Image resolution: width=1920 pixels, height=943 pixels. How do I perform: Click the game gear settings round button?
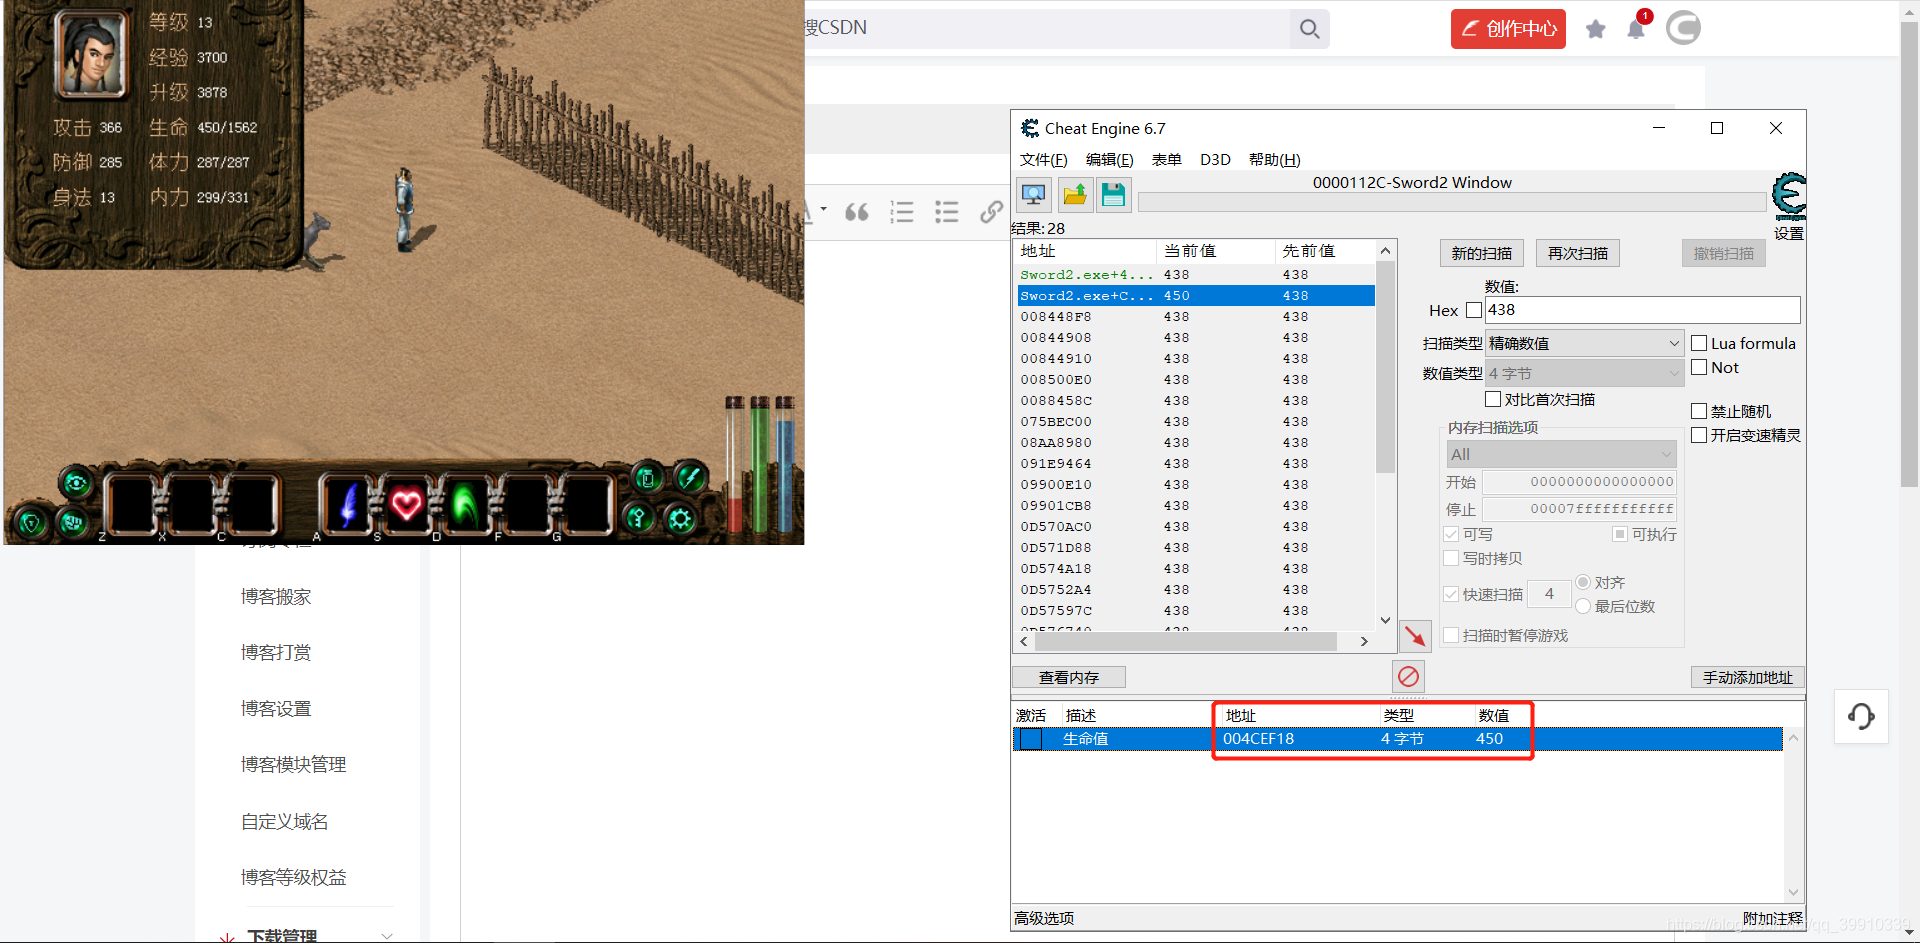pos(681,518)
